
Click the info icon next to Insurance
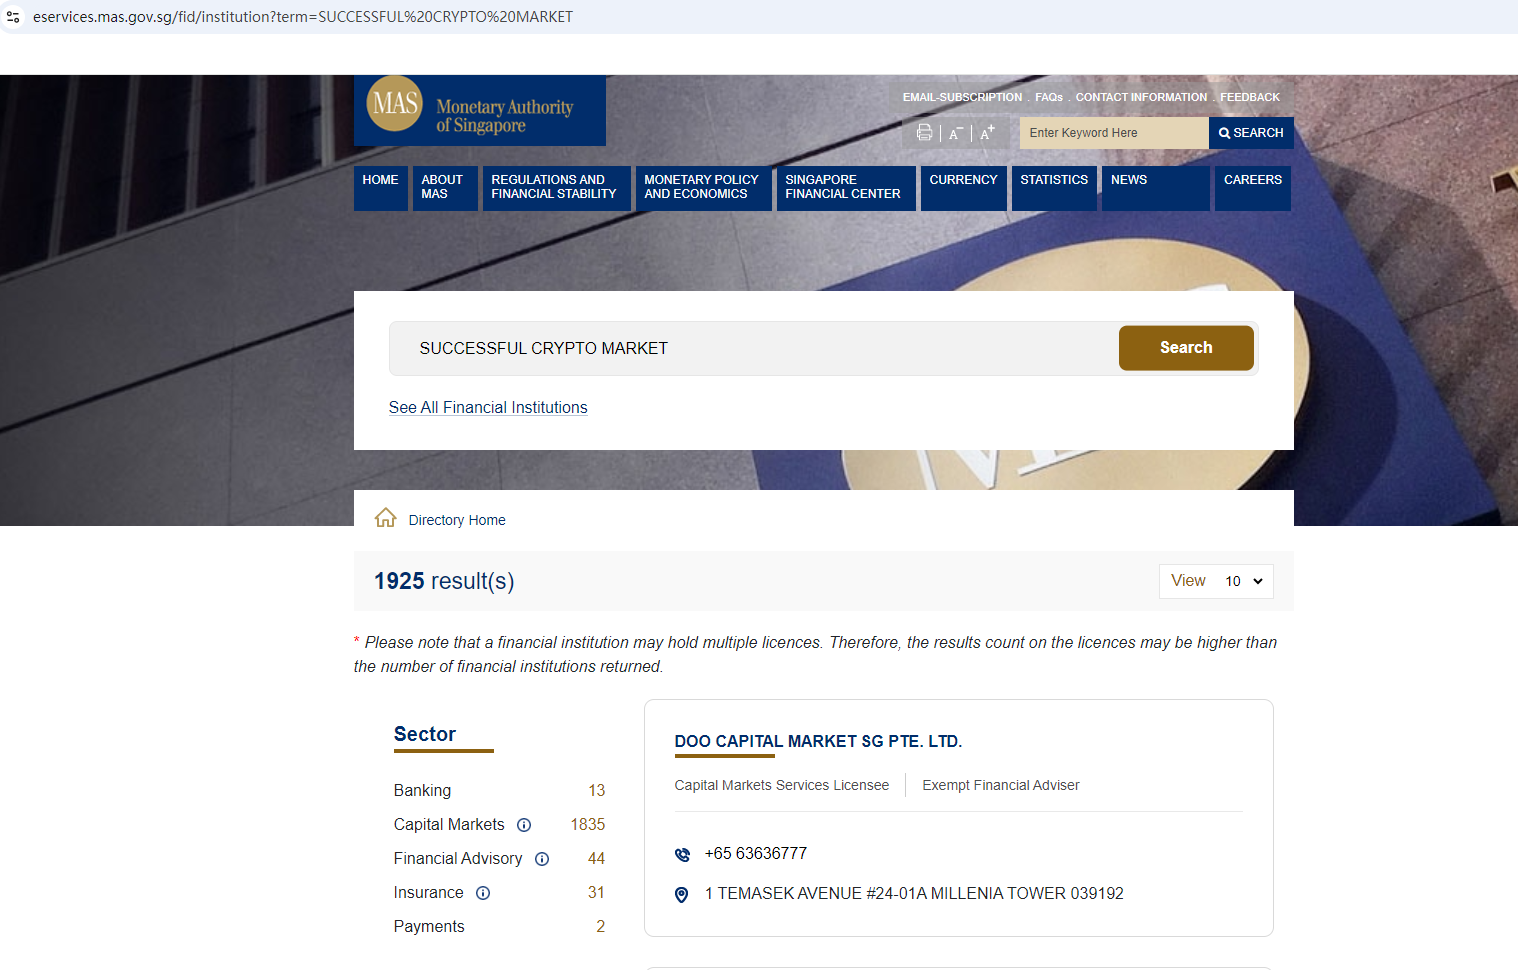pyautogui.click(x=483, y=893)
